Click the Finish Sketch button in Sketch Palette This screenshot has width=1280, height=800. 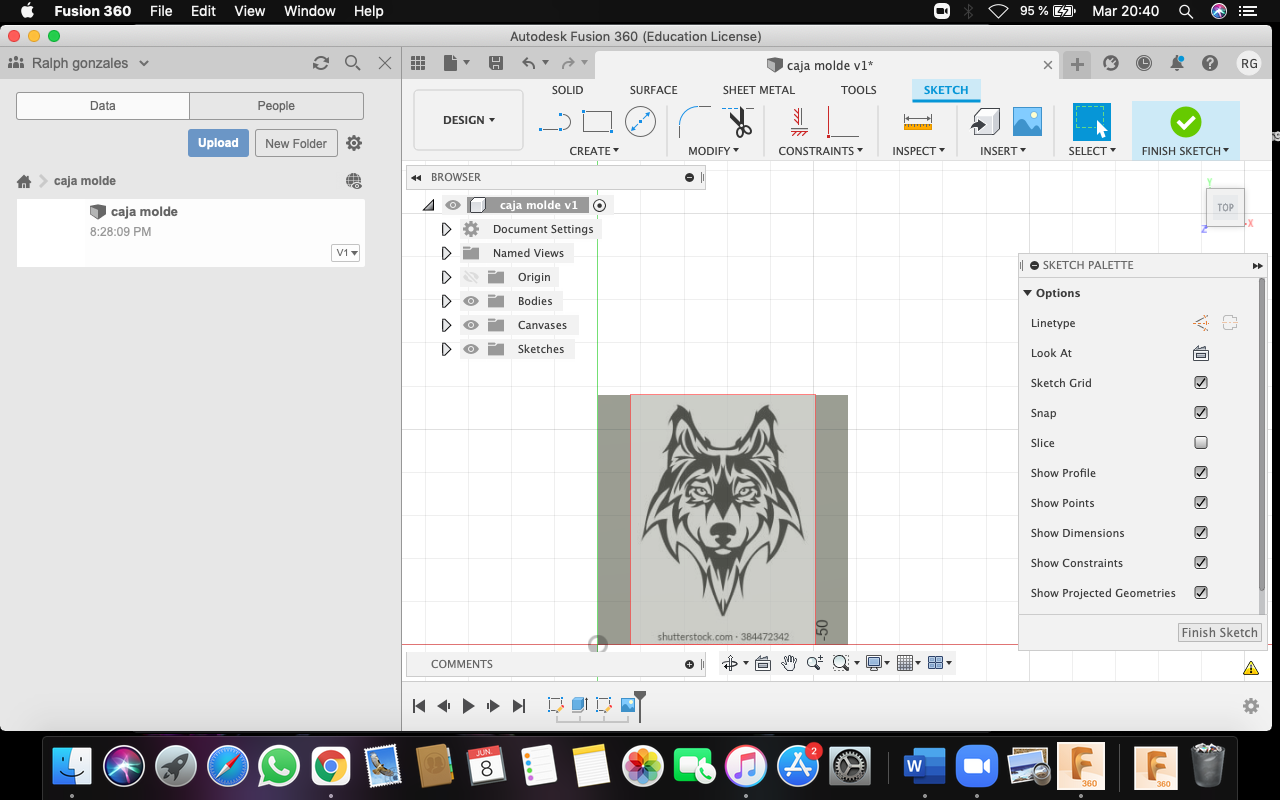[x=1219, y=633]
